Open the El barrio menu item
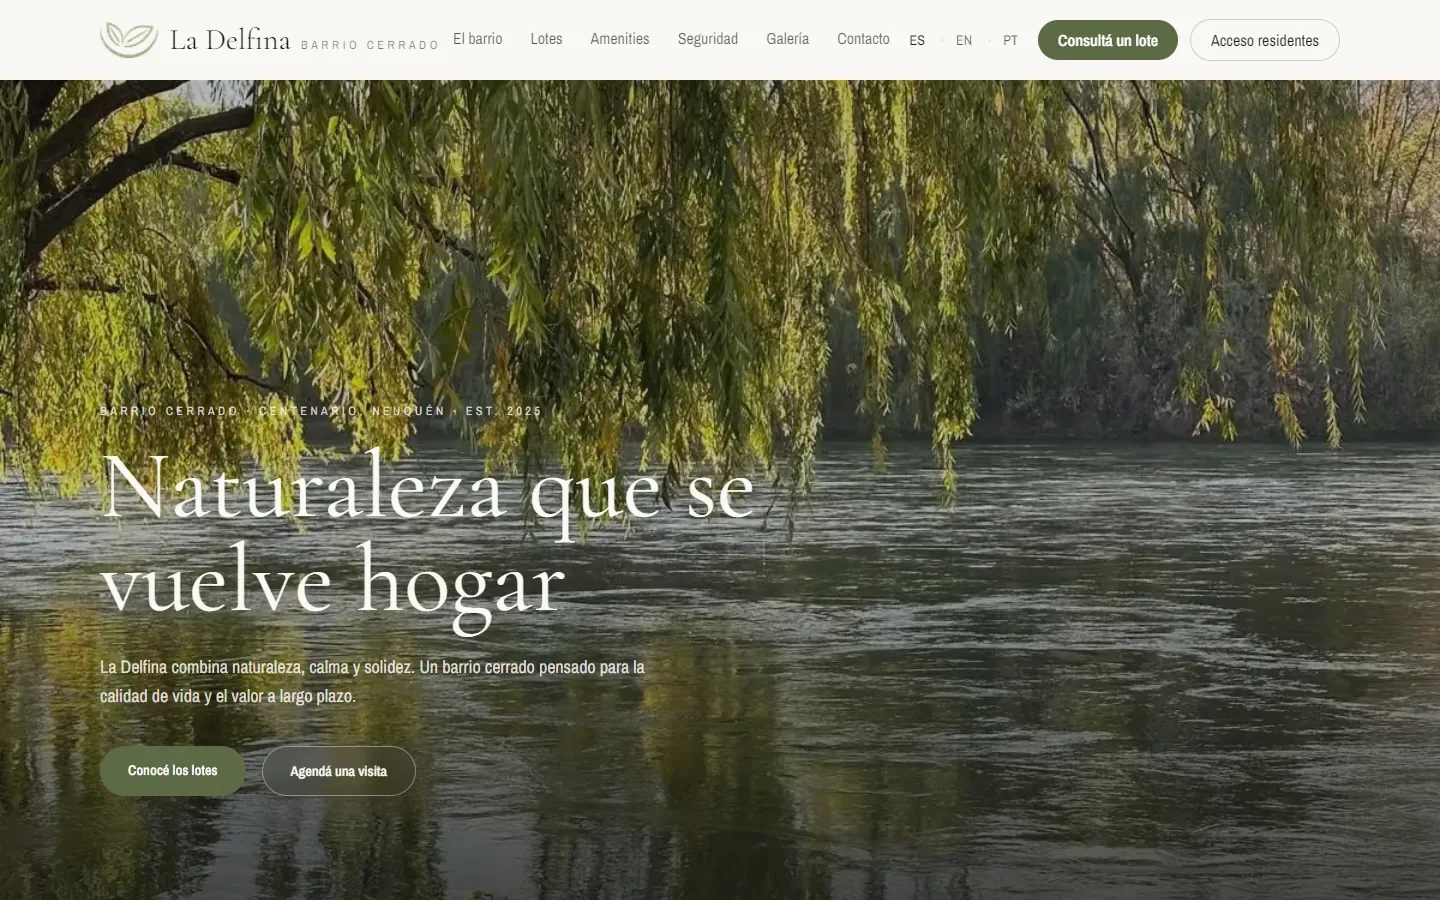1440x900 pixels. 478,39
